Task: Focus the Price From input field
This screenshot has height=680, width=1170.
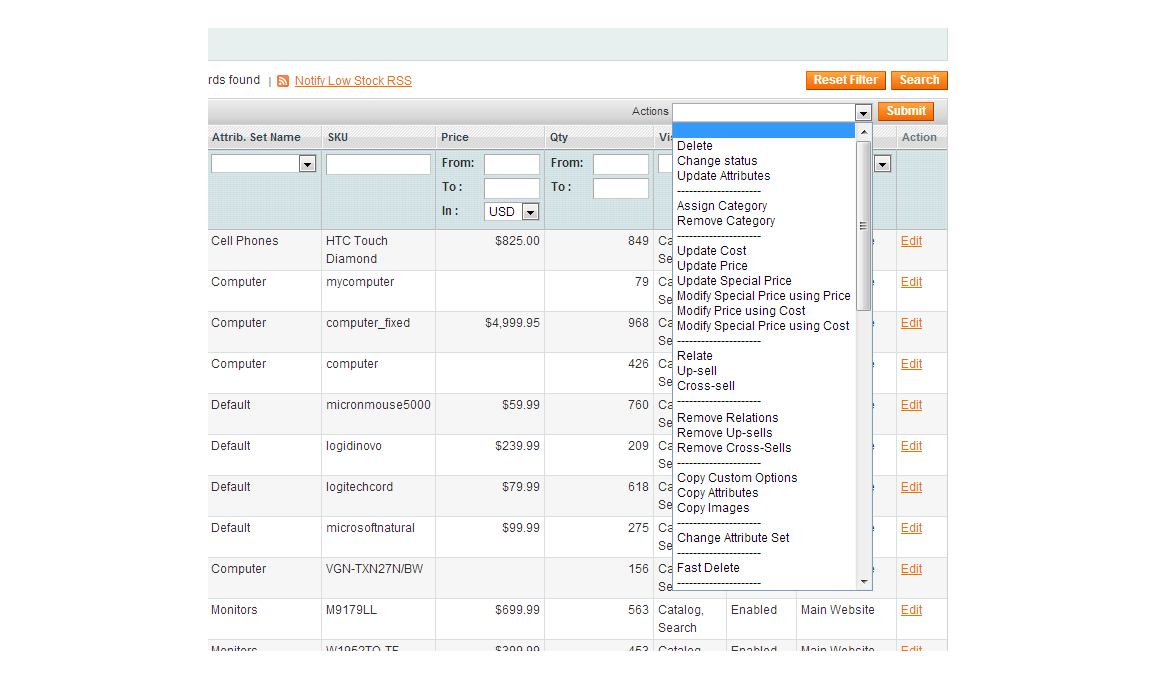Action: [512, 164]
